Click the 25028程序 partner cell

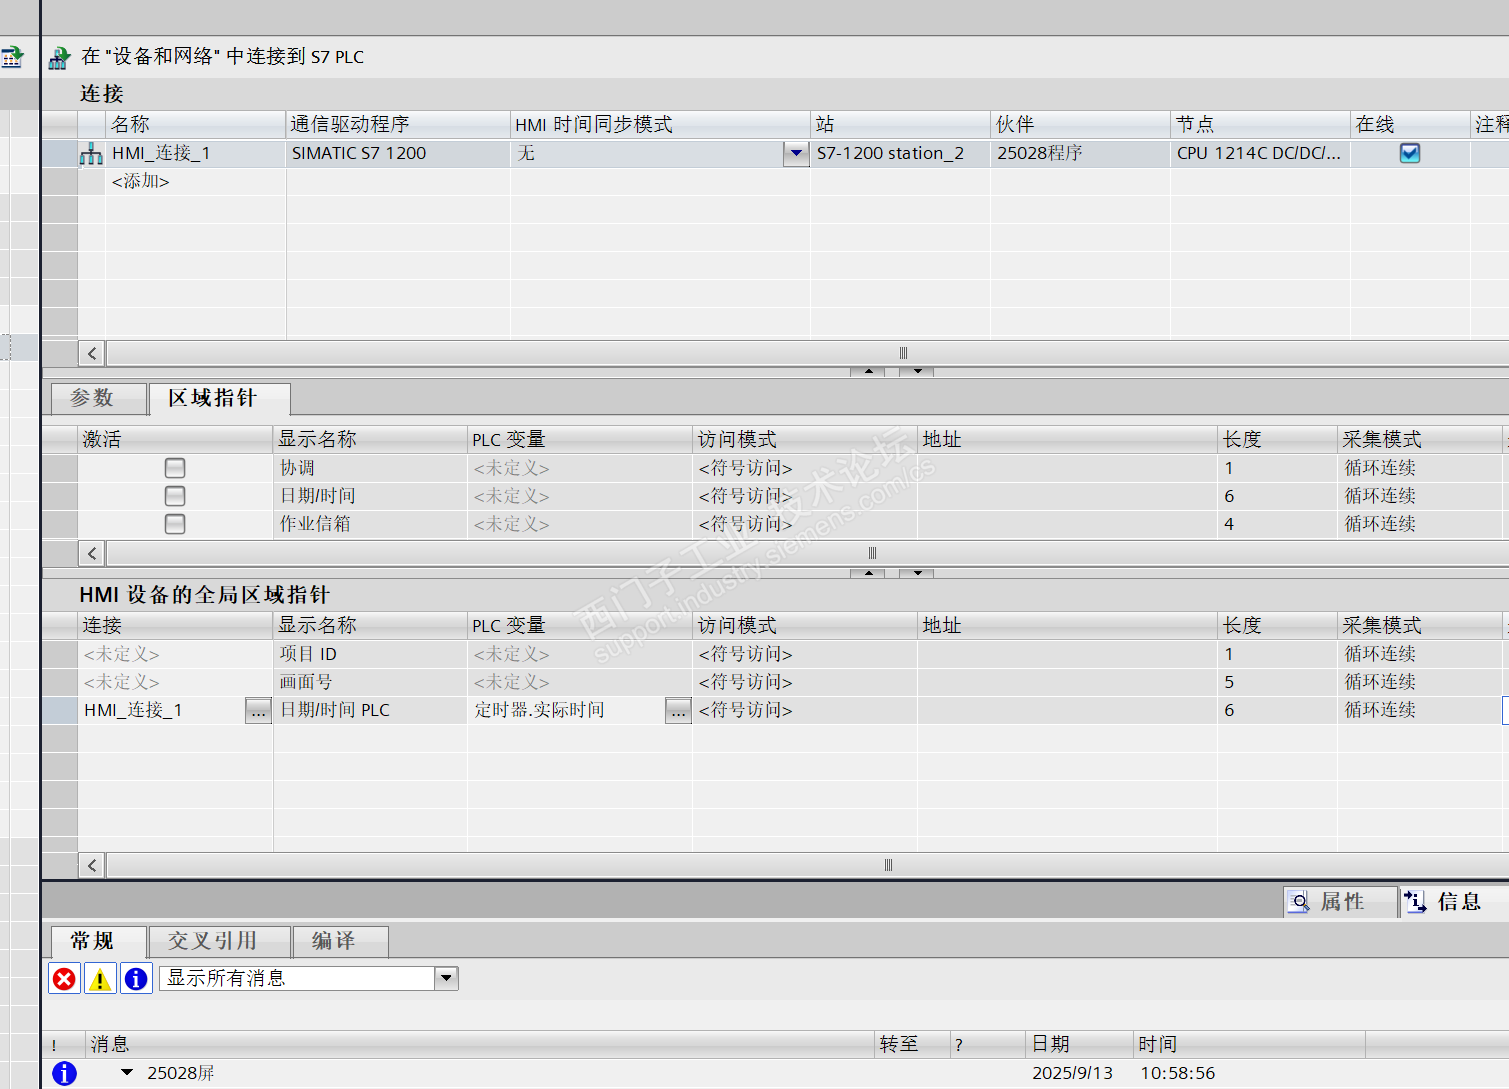1080,154
